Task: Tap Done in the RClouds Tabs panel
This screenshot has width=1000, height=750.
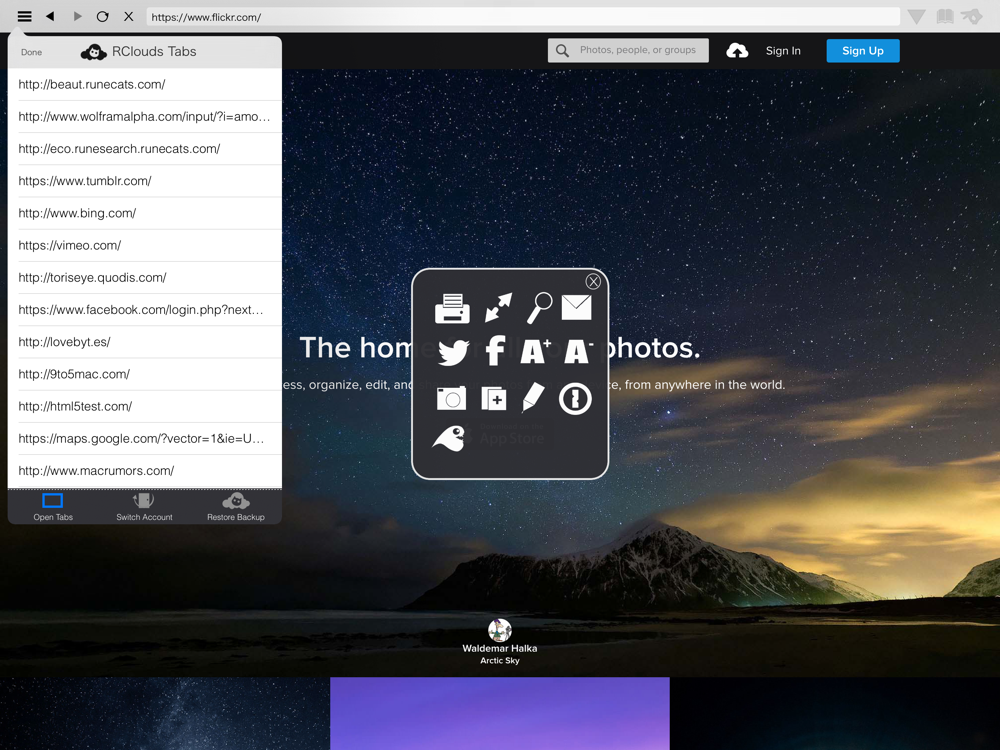Action: 31,52
